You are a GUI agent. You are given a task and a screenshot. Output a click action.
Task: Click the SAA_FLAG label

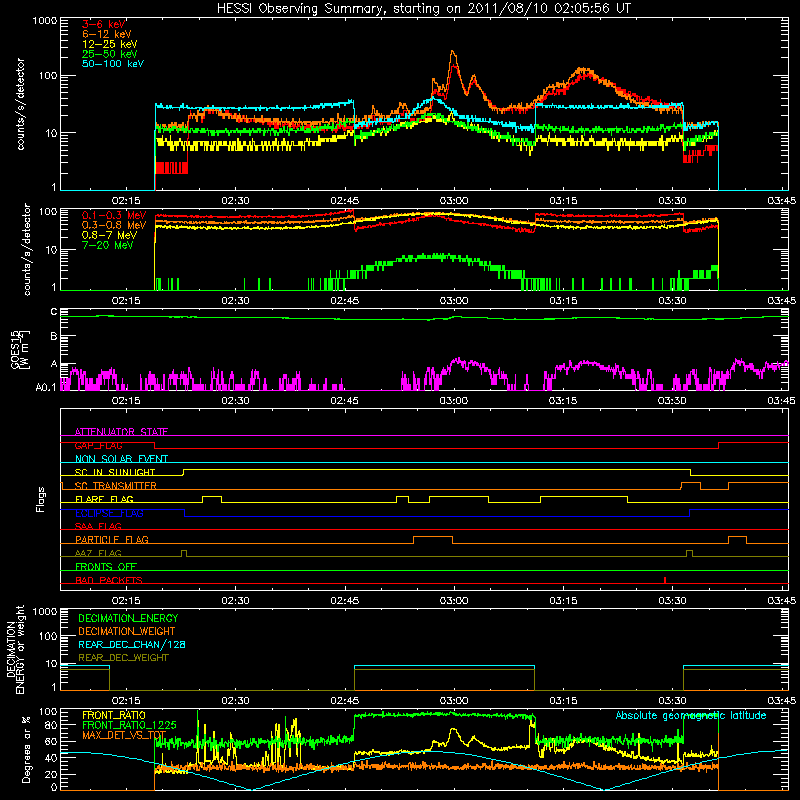click(x=98, y=526)
